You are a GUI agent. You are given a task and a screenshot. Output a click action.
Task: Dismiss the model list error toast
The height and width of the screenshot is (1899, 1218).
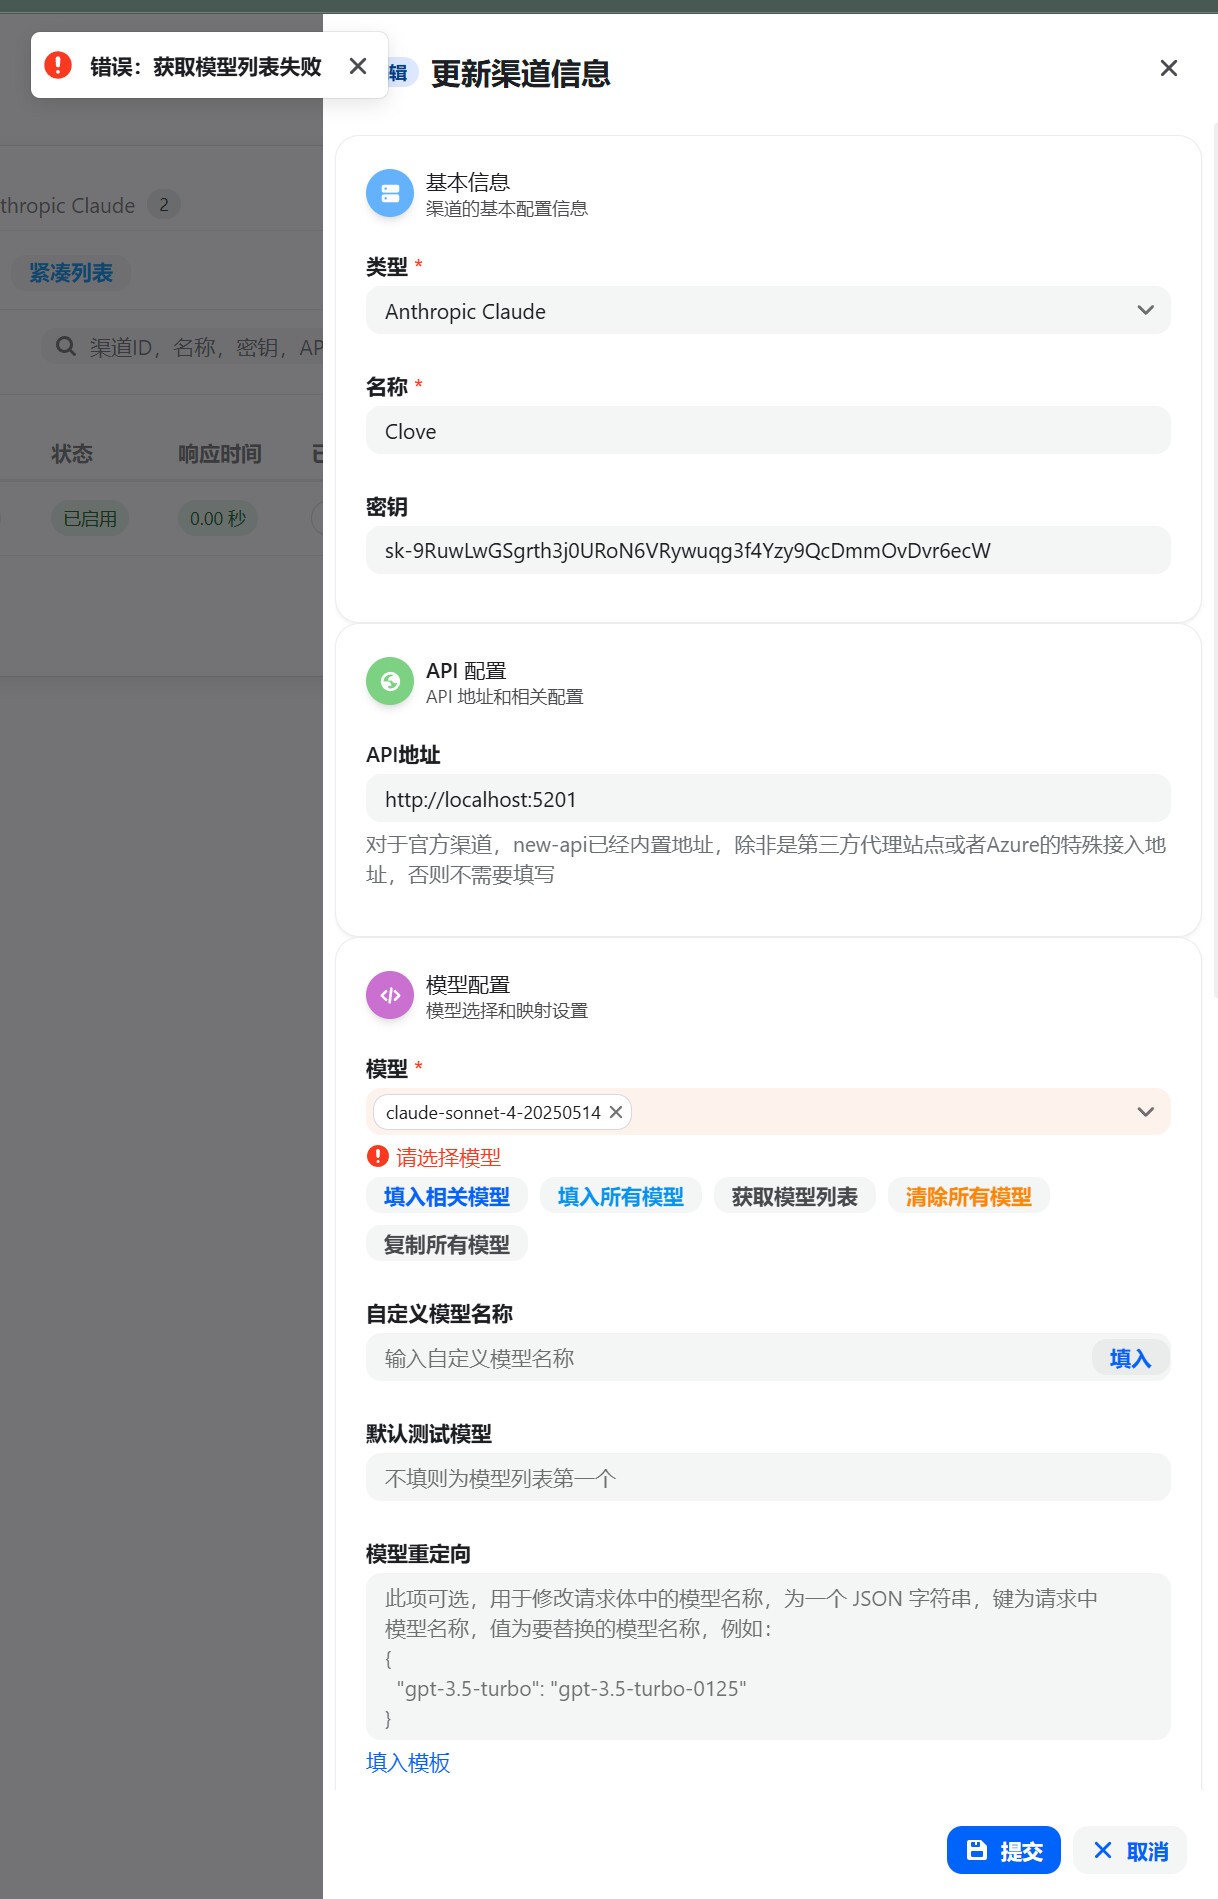click(358, 66)
